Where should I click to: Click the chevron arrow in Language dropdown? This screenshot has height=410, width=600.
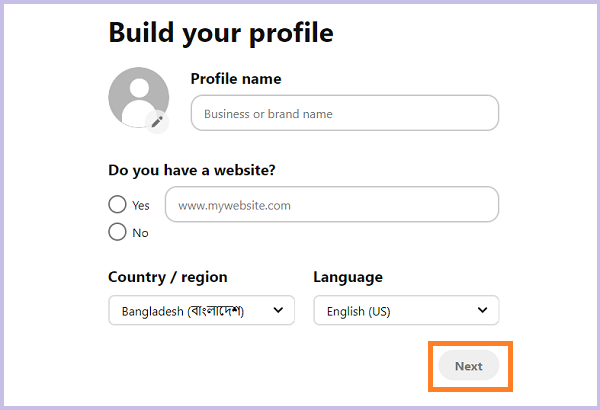coord(483,310)
